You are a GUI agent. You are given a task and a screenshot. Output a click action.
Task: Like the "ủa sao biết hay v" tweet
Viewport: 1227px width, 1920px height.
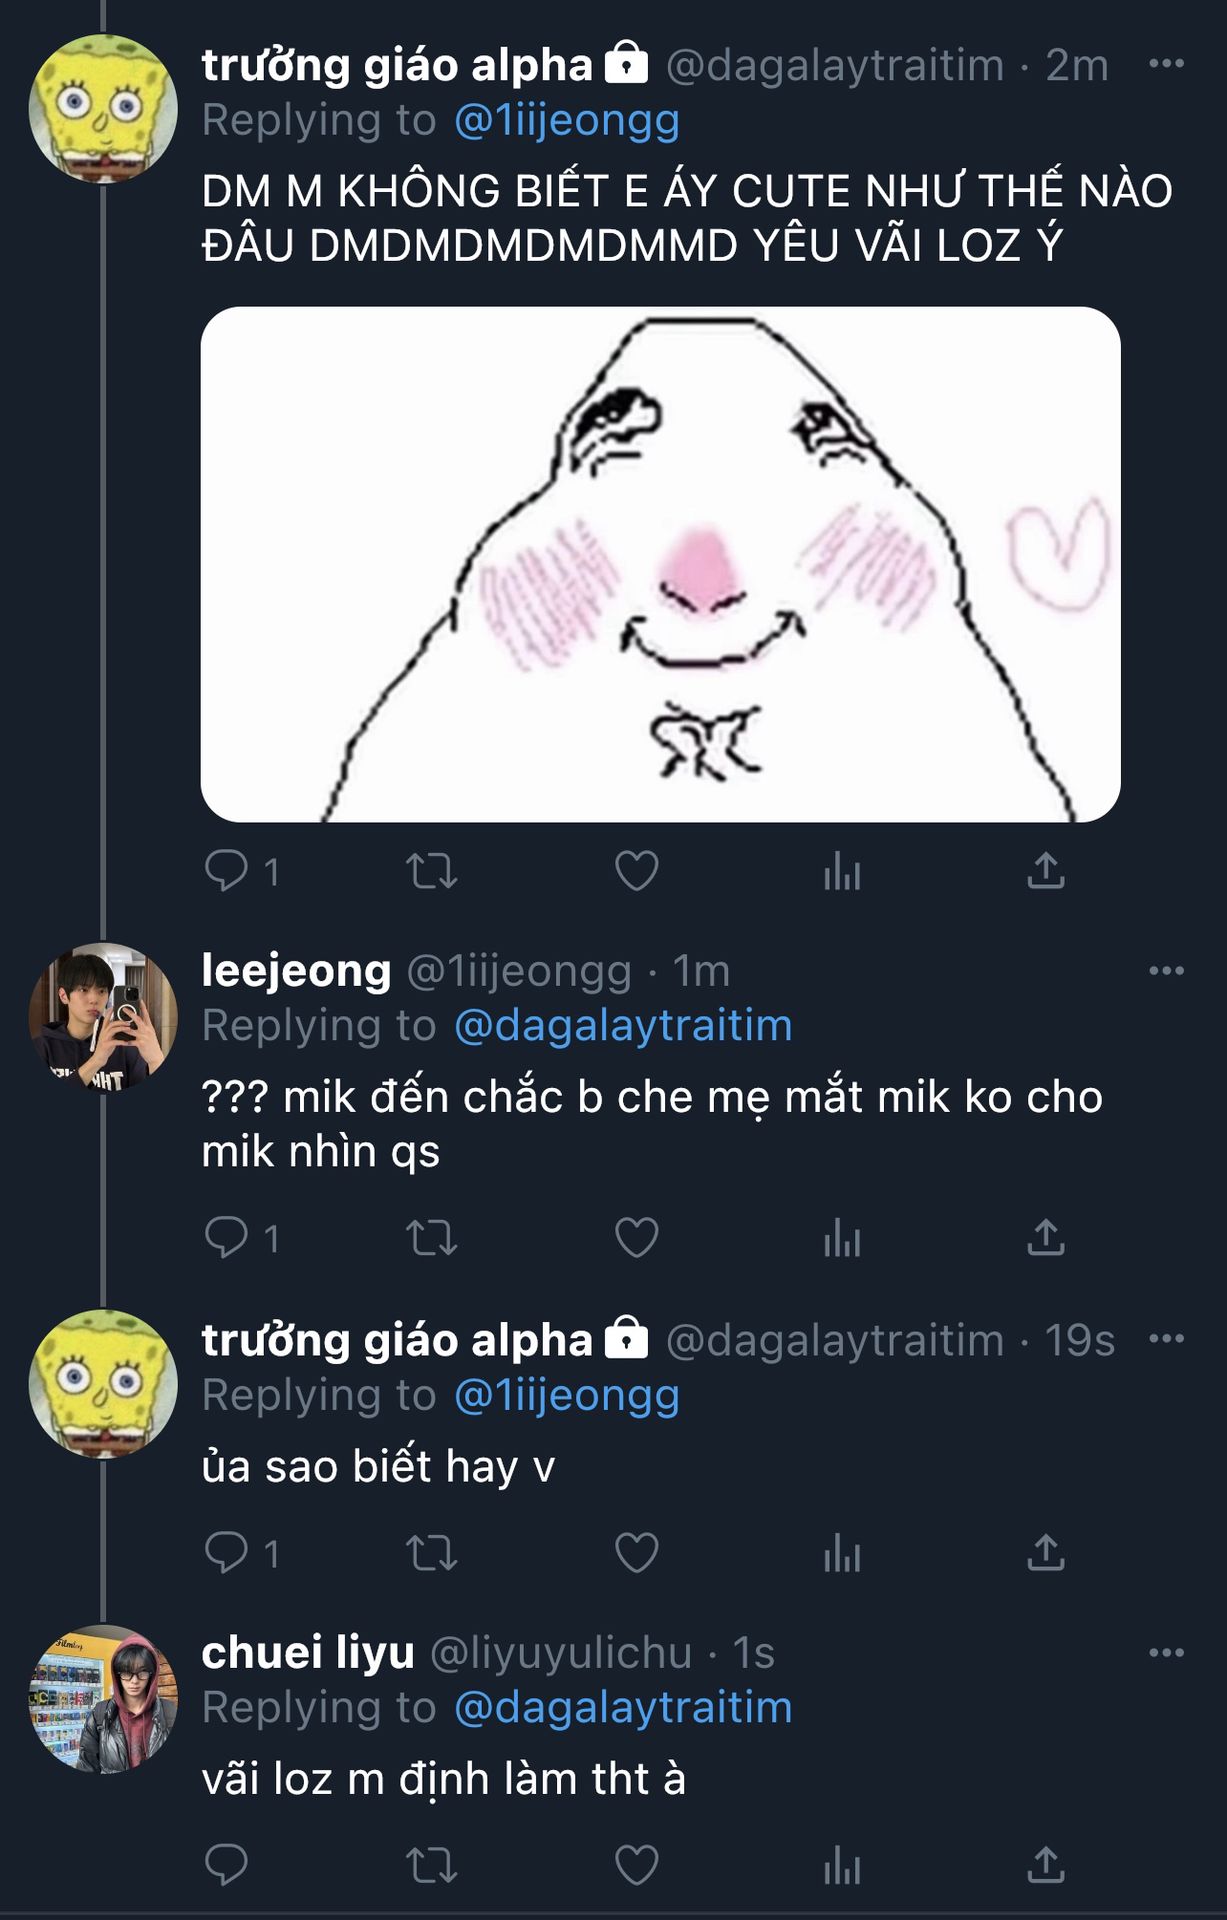tap(636, 1553)
